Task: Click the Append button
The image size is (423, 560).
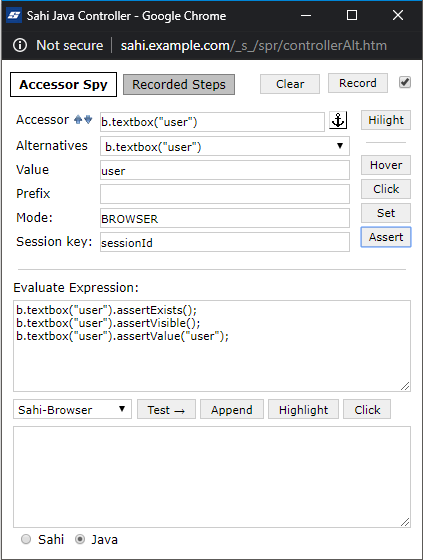Action: (232, 409)
